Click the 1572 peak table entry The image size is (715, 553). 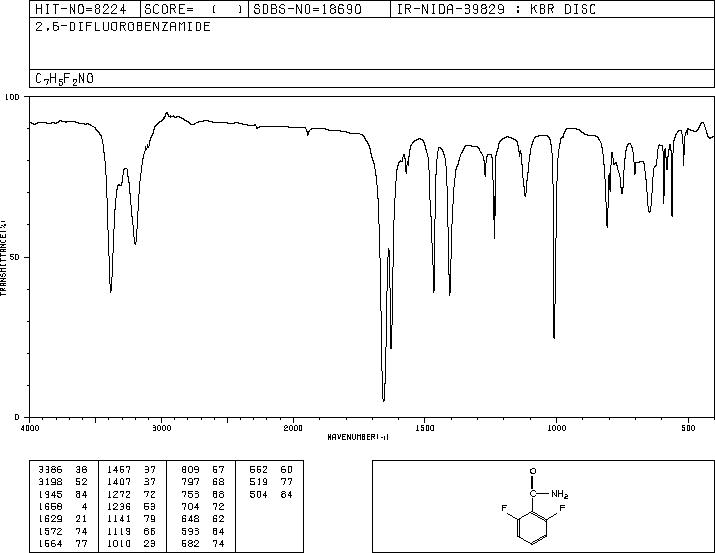pyautogui.click(x=63, y=532)
